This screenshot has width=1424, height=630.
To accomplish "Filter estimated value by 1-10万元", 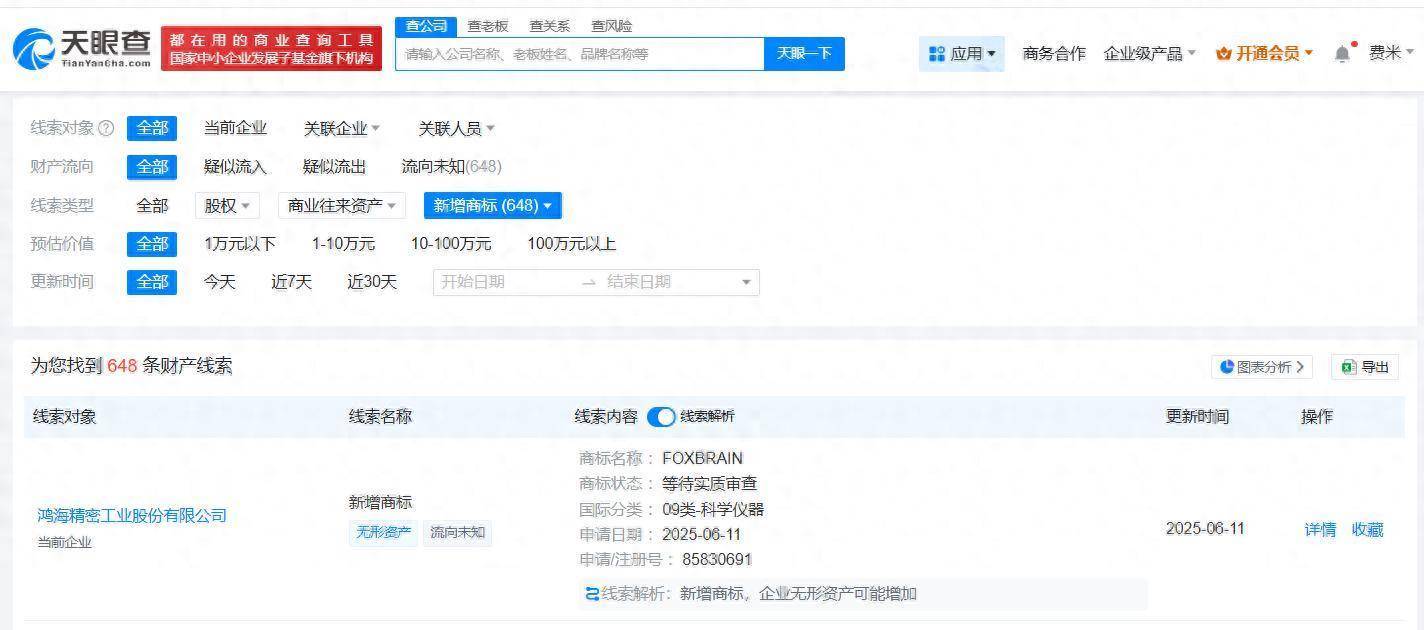I will tap(343, 244).
